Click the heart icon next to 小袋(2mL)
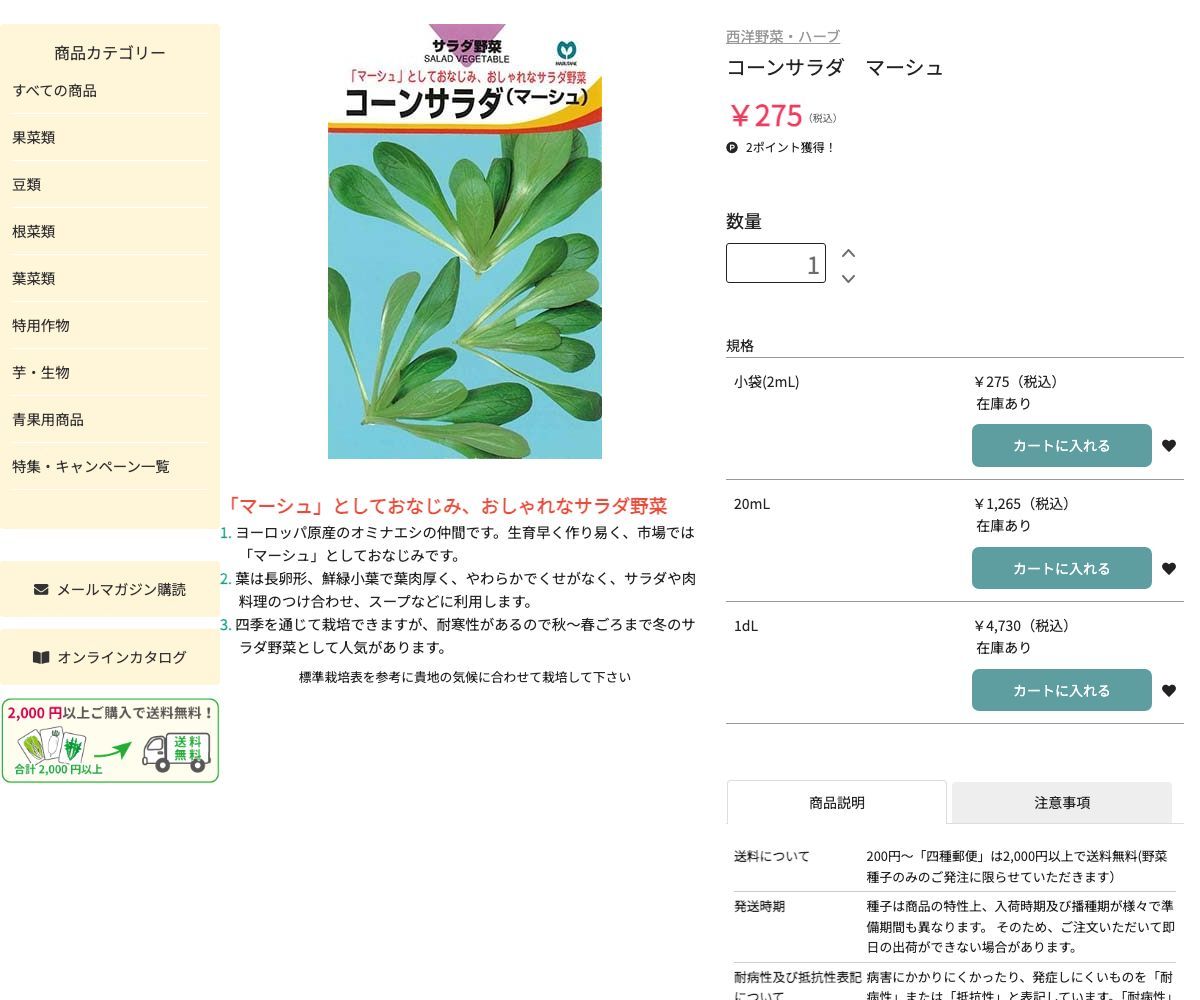The image size is (1200, 1000). 1169,446
